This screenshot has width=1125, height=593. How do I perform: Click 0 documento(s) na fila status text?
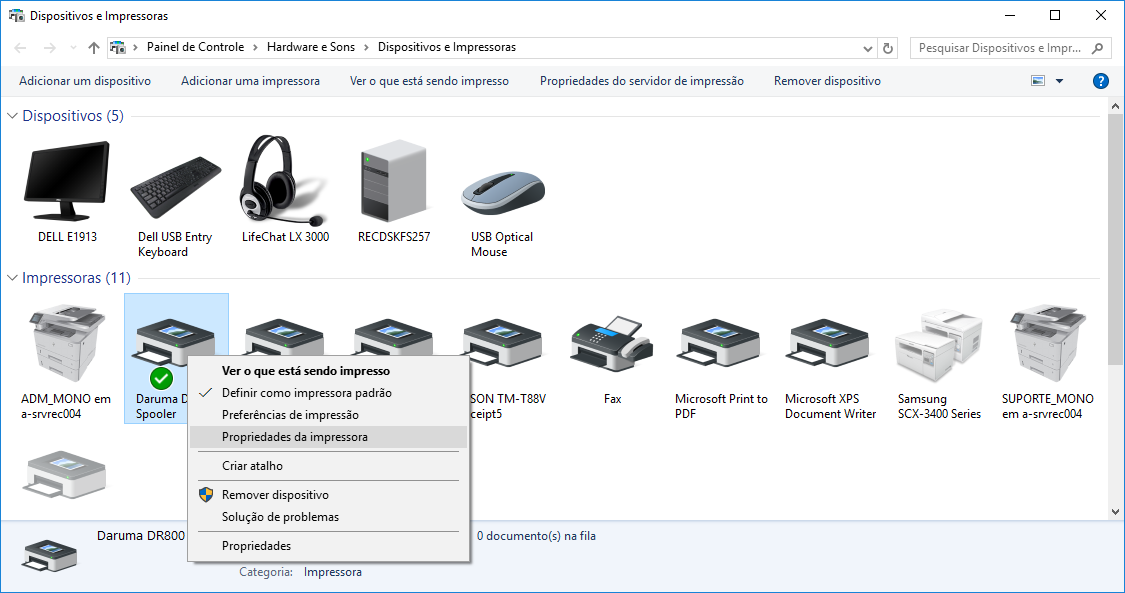[536, 536]
